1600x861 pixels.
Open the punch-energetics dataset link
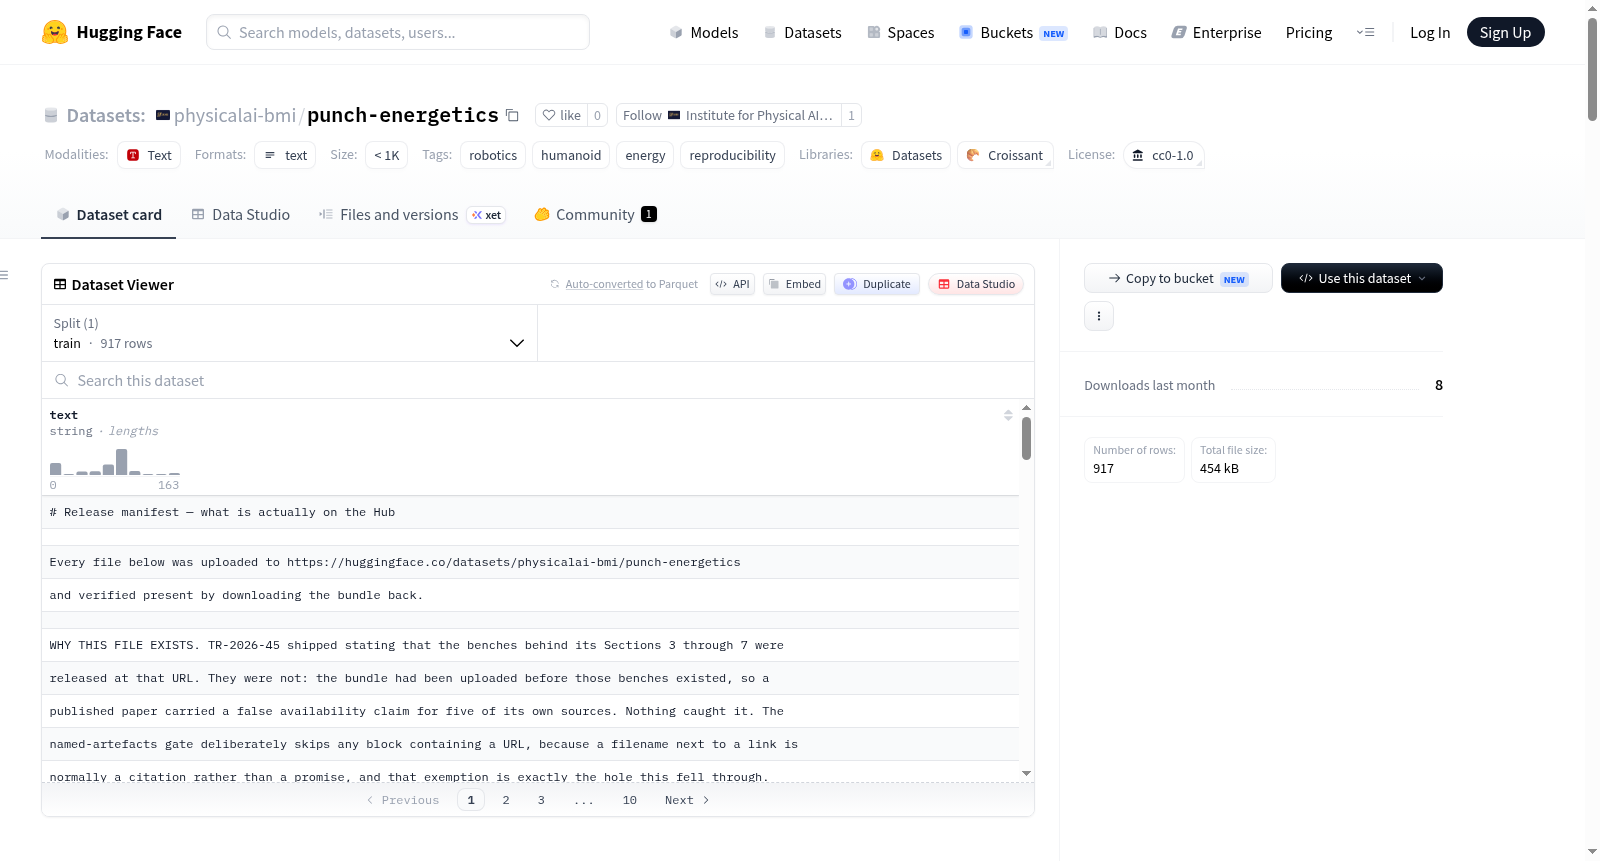point(403,115)
